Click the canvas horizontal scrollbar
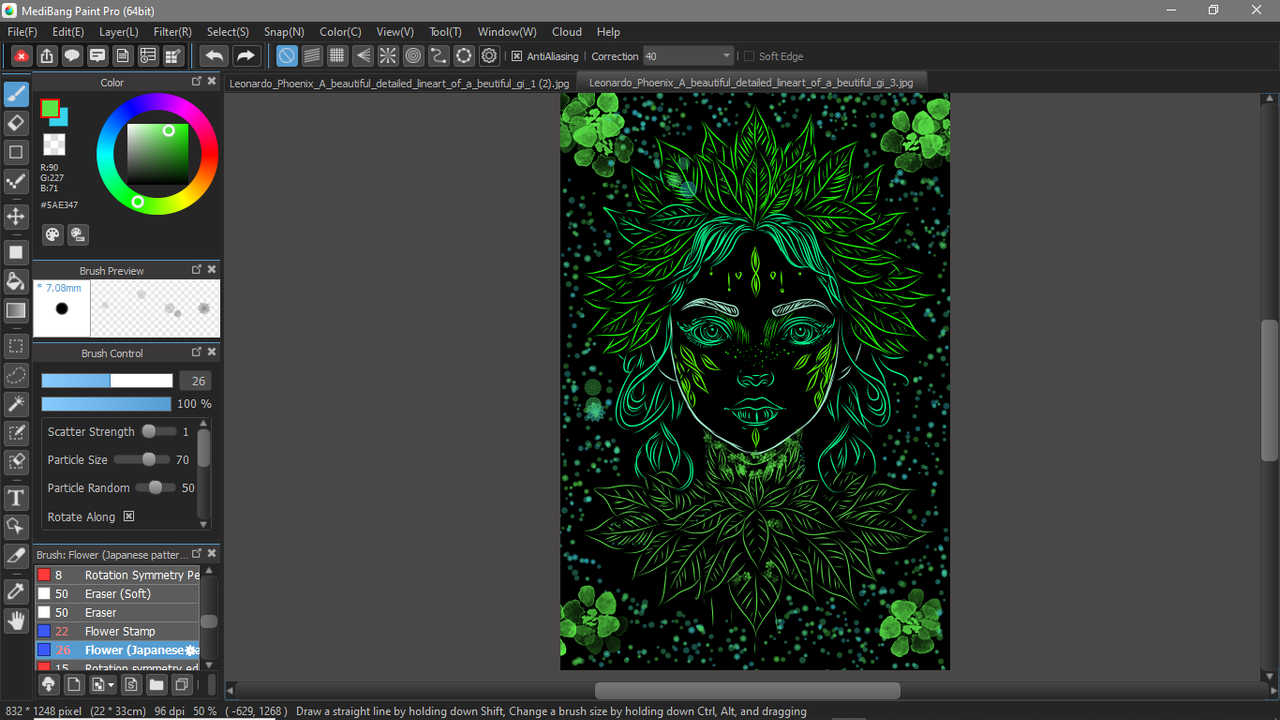 (747, 691)
